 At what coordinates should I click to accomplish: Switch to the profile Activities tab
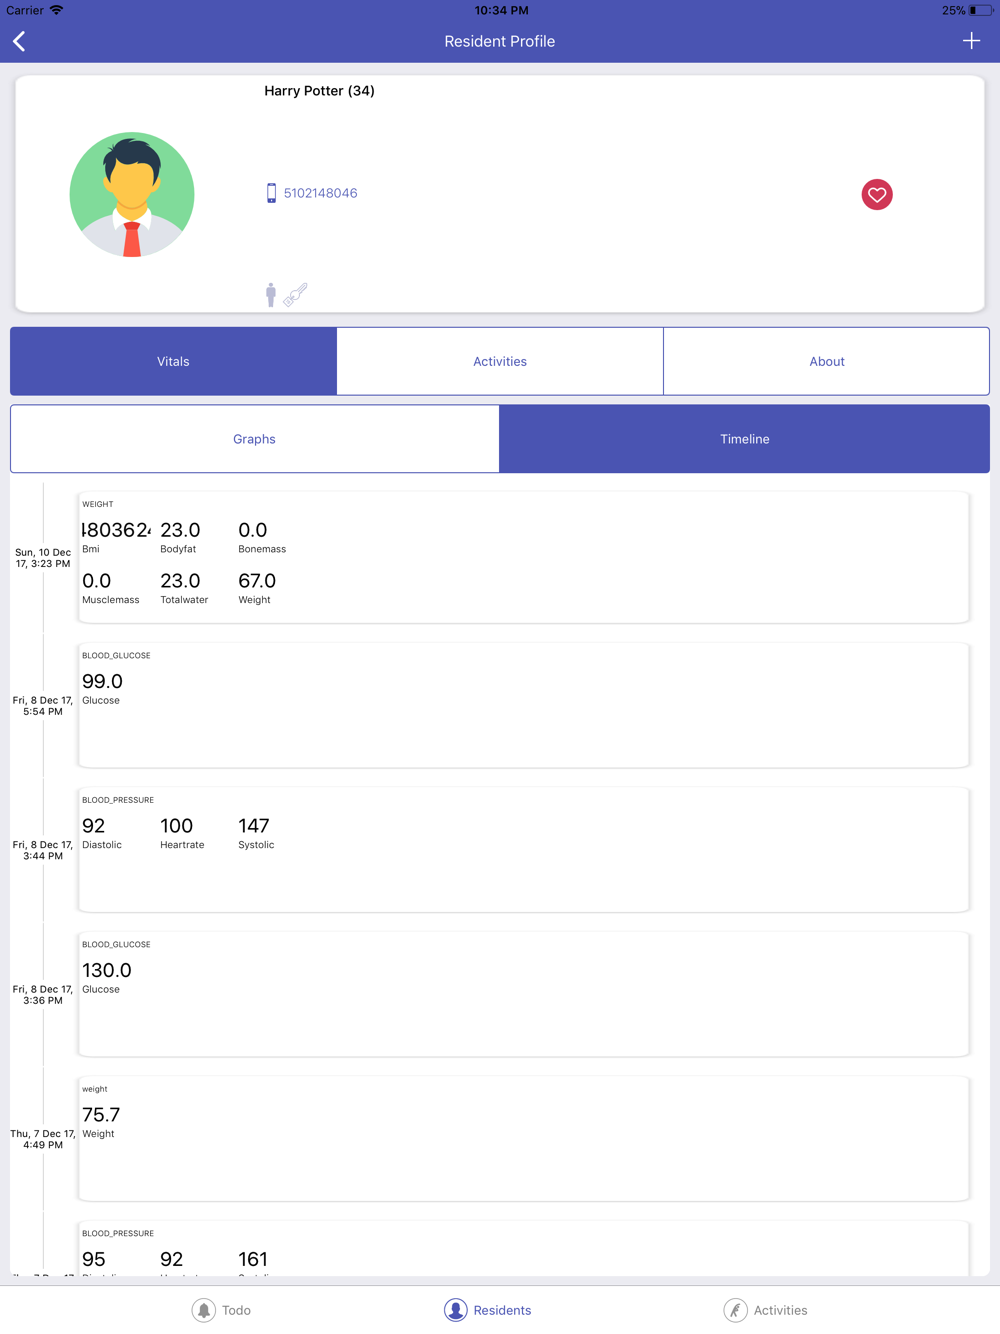[500, 361]
